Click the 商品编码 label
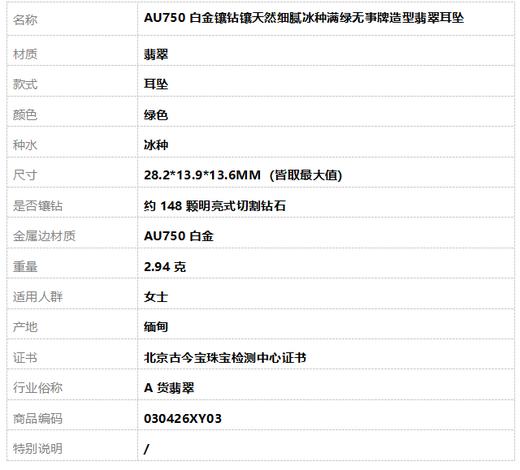Screen dimensions: 520x470 pyautogui.click(x=37, y=418)
